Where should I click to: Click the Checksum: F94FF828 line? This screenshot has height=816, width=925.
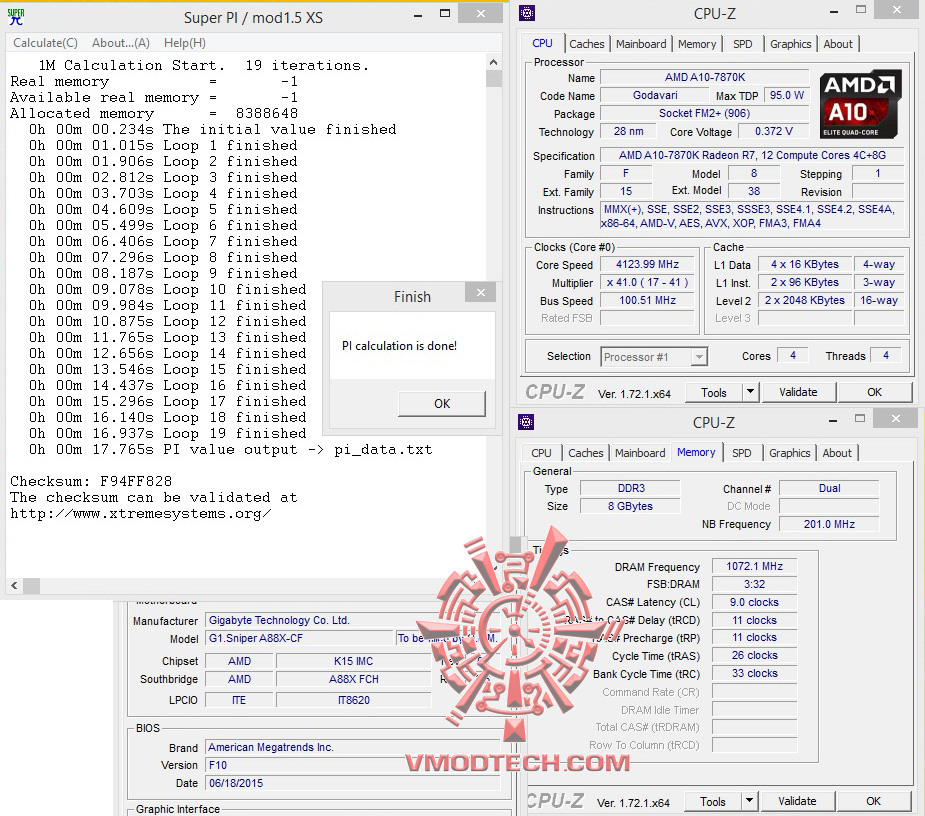(91, 481)
